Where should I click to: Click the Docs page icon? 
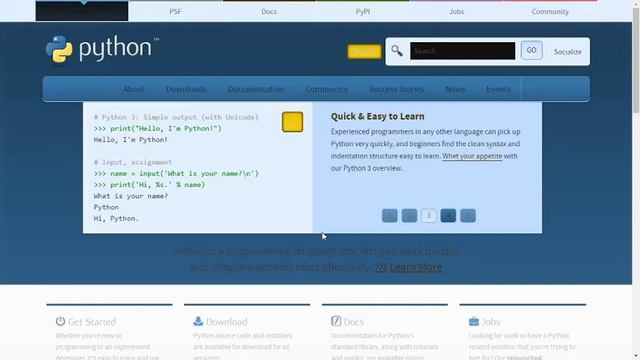click(x=336, y=321)
